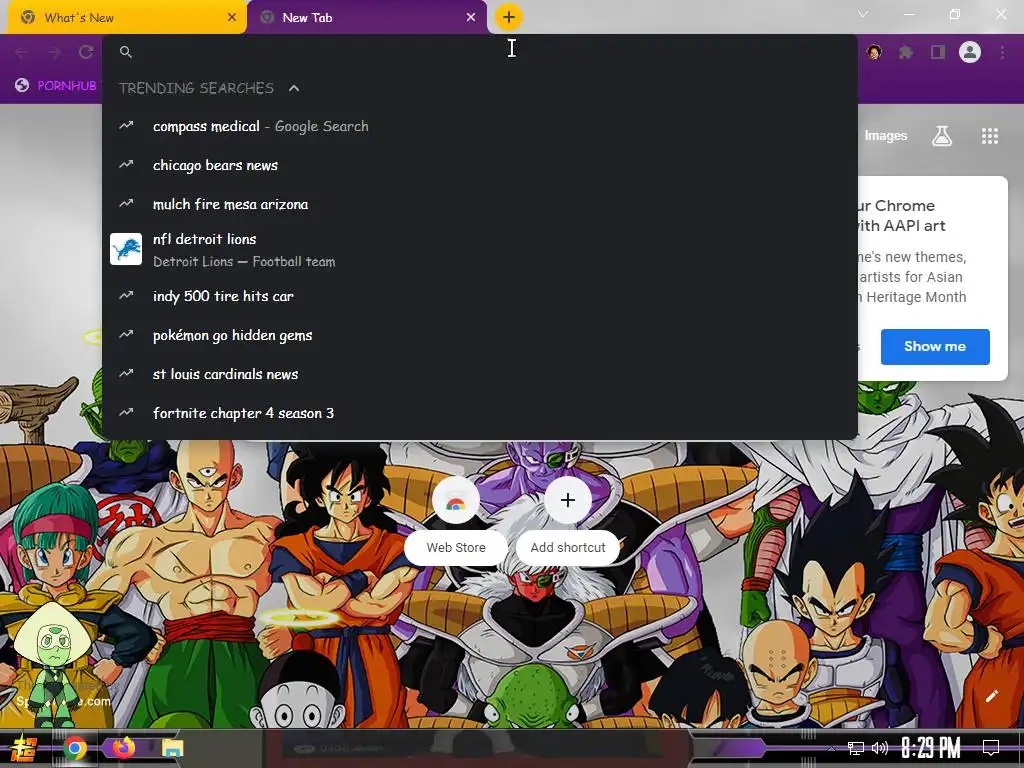Open the taskbar clock showing 8:29 PM
The height and width of the screenshot is (768, 1024).
930,748
